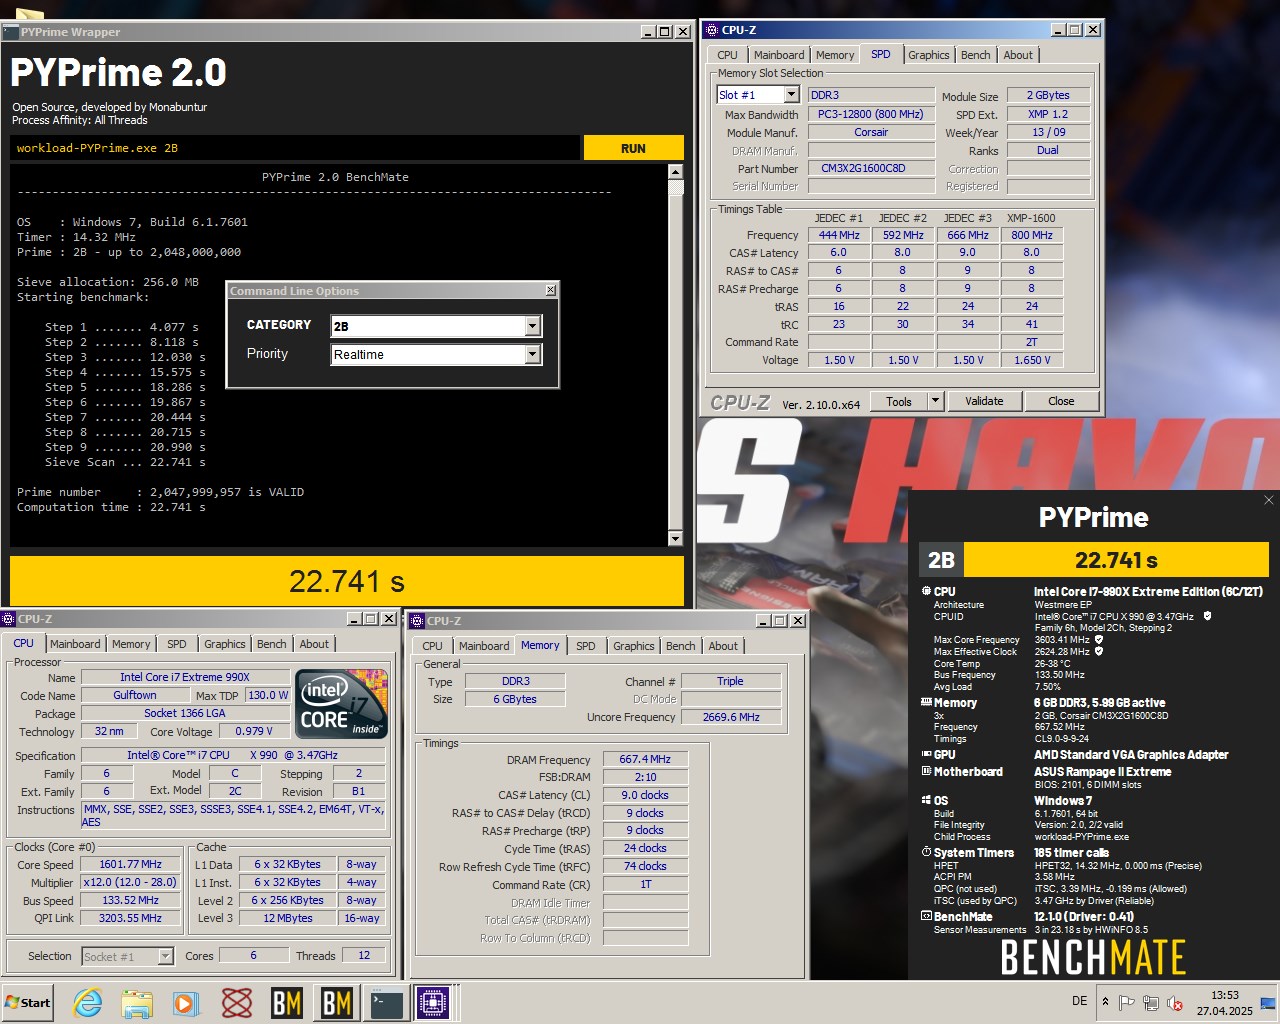1280x1024 pixels.
Task: Click the System Timers stopwatch icon
Action: pos(926,852)
